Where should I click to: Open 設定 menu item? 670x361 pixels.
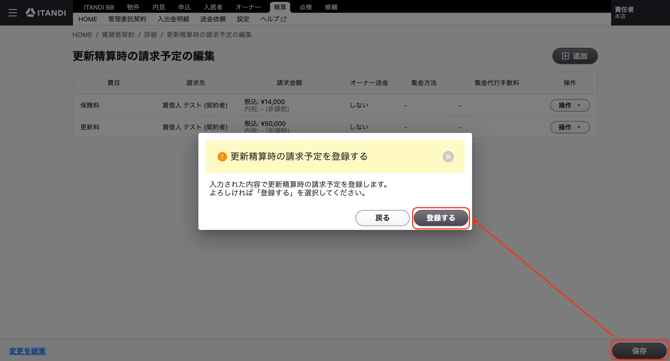coord(243,19)
